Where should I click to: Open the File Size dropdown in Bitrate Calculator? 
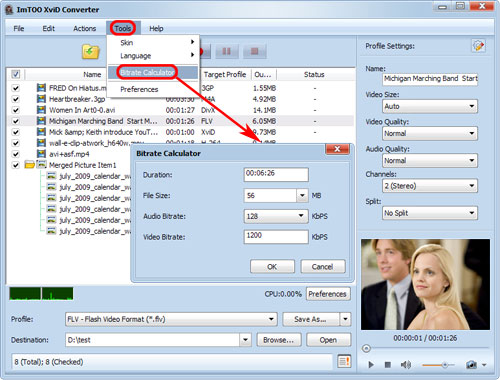(302, 195)
